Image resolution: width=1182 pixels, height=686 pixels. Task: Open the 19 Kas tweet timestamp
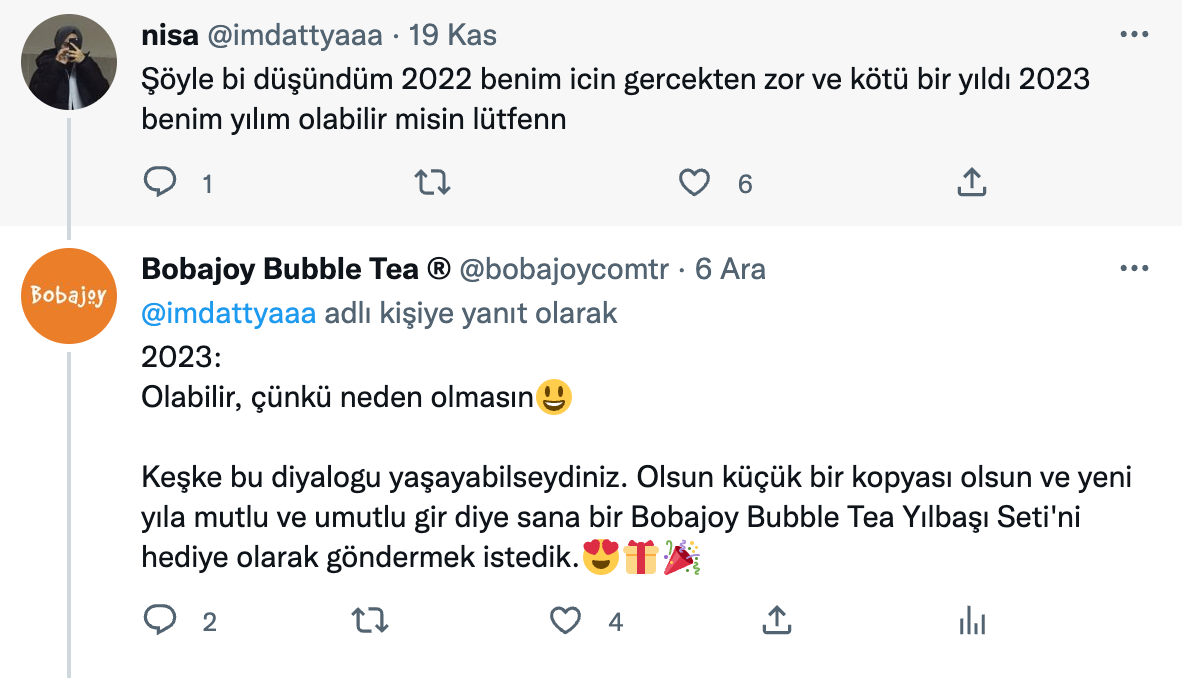[x=453, y=36]
